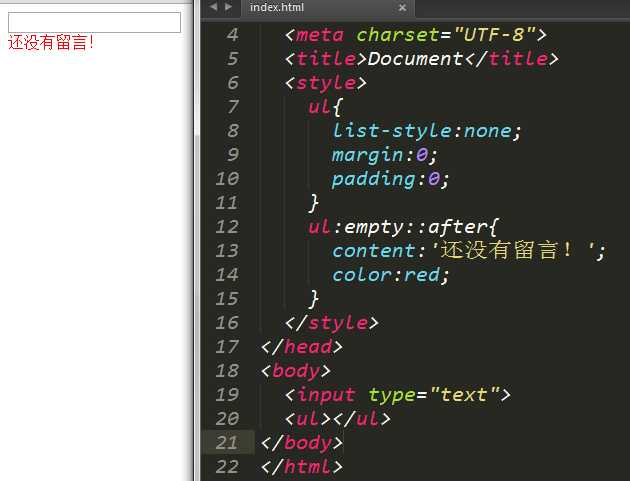Click the closing </style> tag
630x481 pixels.
click(x=332, y=323)
